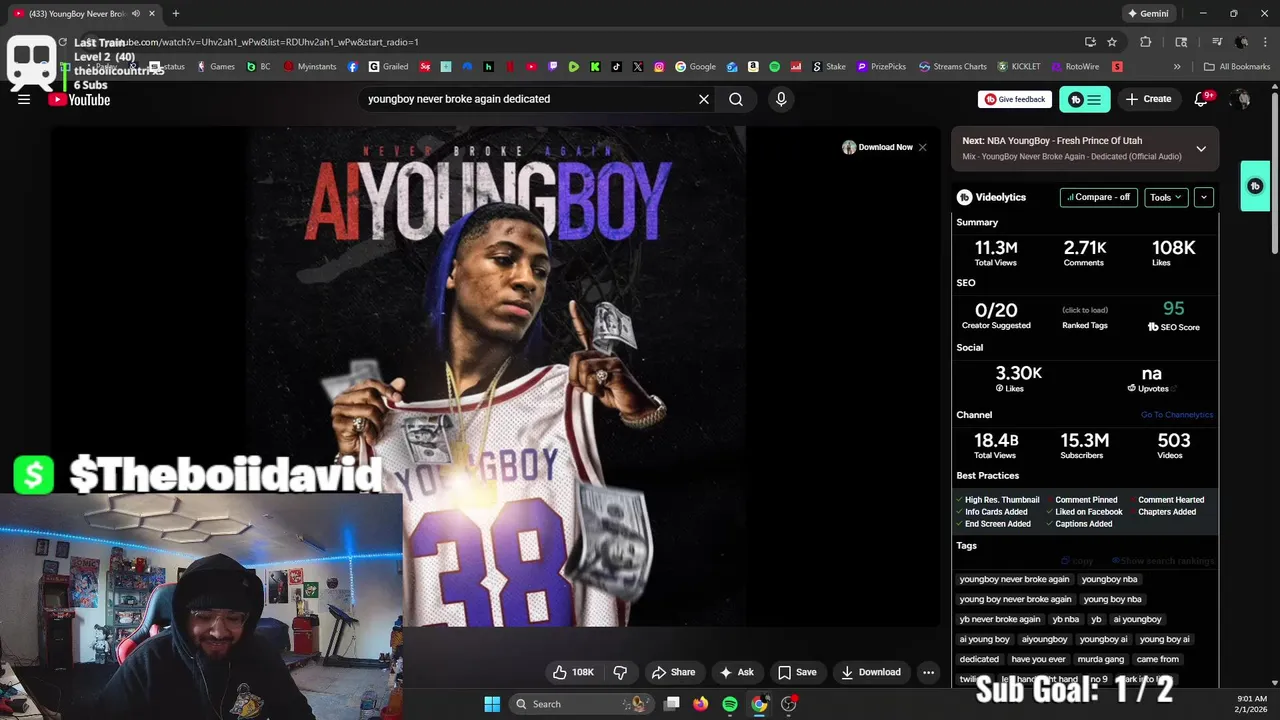The width and height of the screenshot is (1280, 720).
Task: Open the Chrome extensions puzzle icon
Action: (x=1146, y=42)
